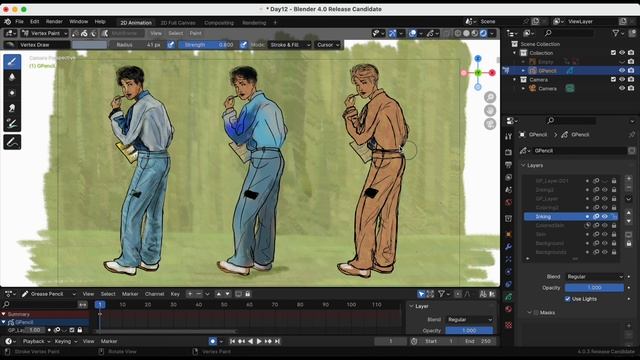
Task: Toggle pressure sensitivity for Radius
Action: coord(171,44)
